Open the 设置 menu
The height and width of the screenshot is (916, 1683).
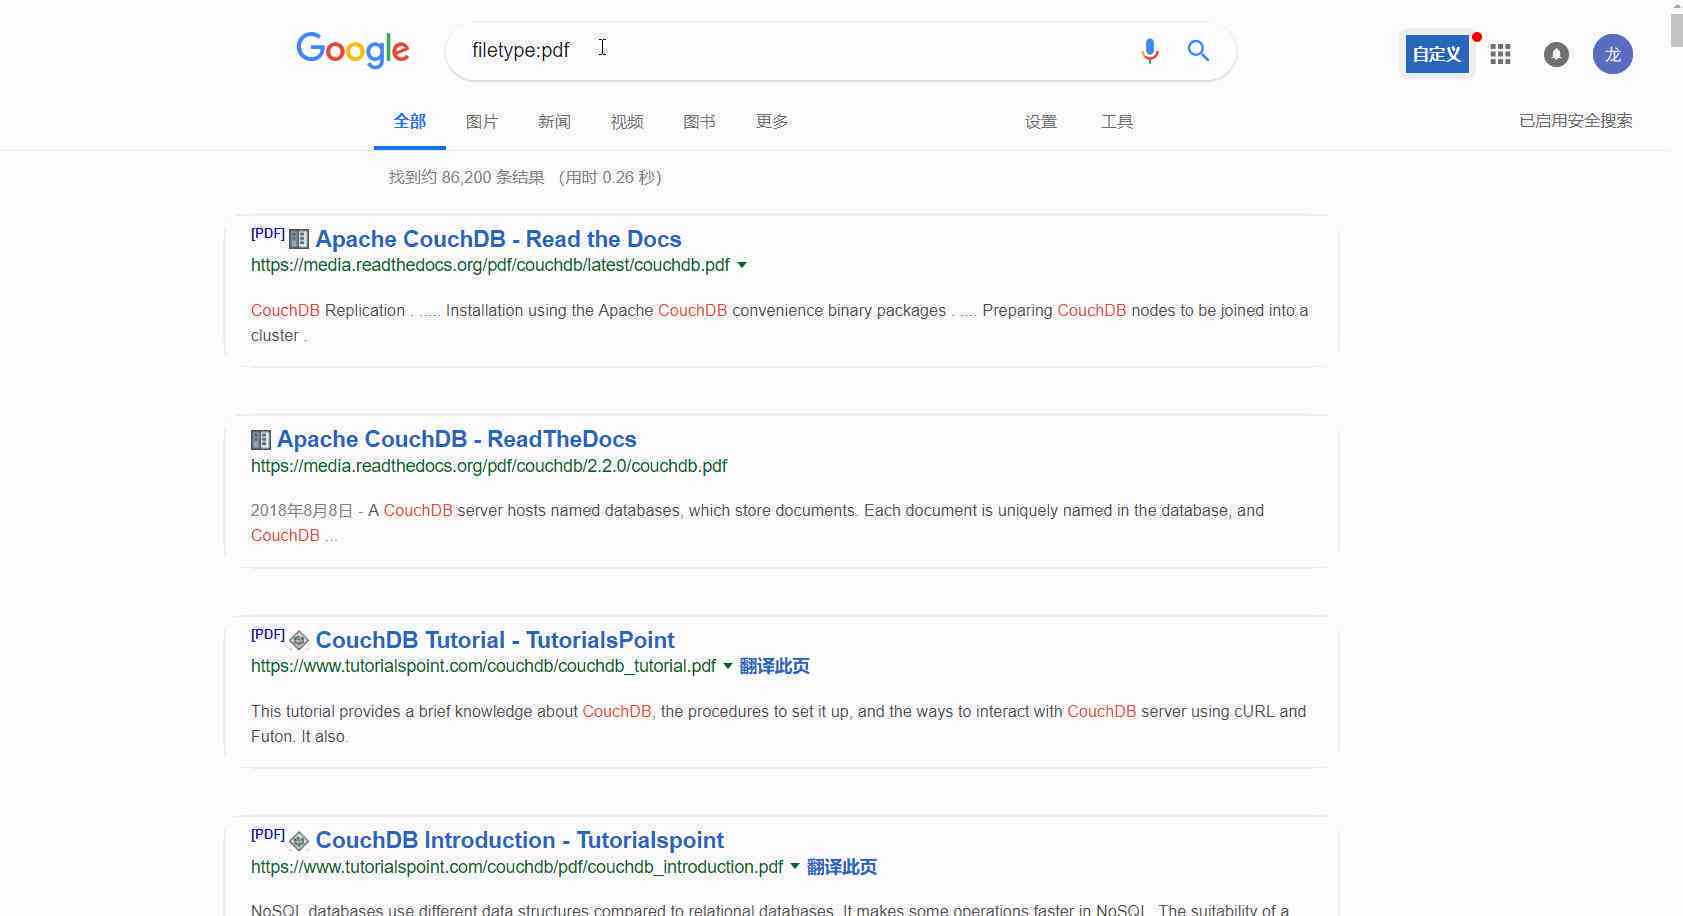coord(1041,121)
